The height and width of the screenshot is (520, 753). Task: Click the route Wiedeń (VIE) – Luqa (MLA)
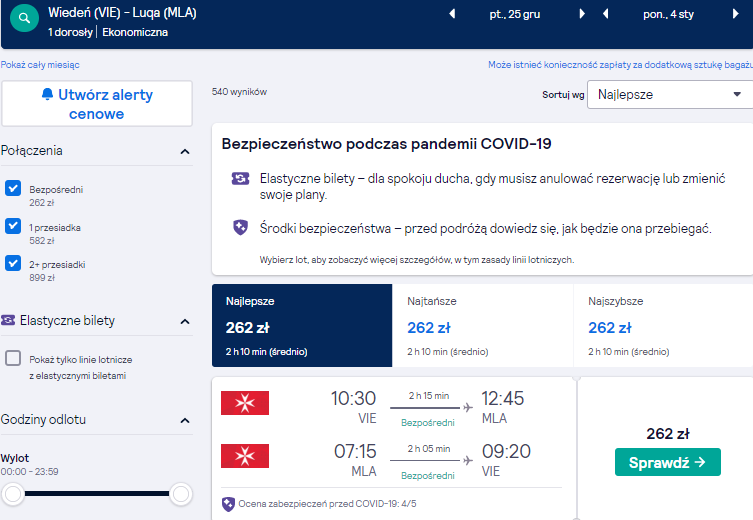pos(122,13)
